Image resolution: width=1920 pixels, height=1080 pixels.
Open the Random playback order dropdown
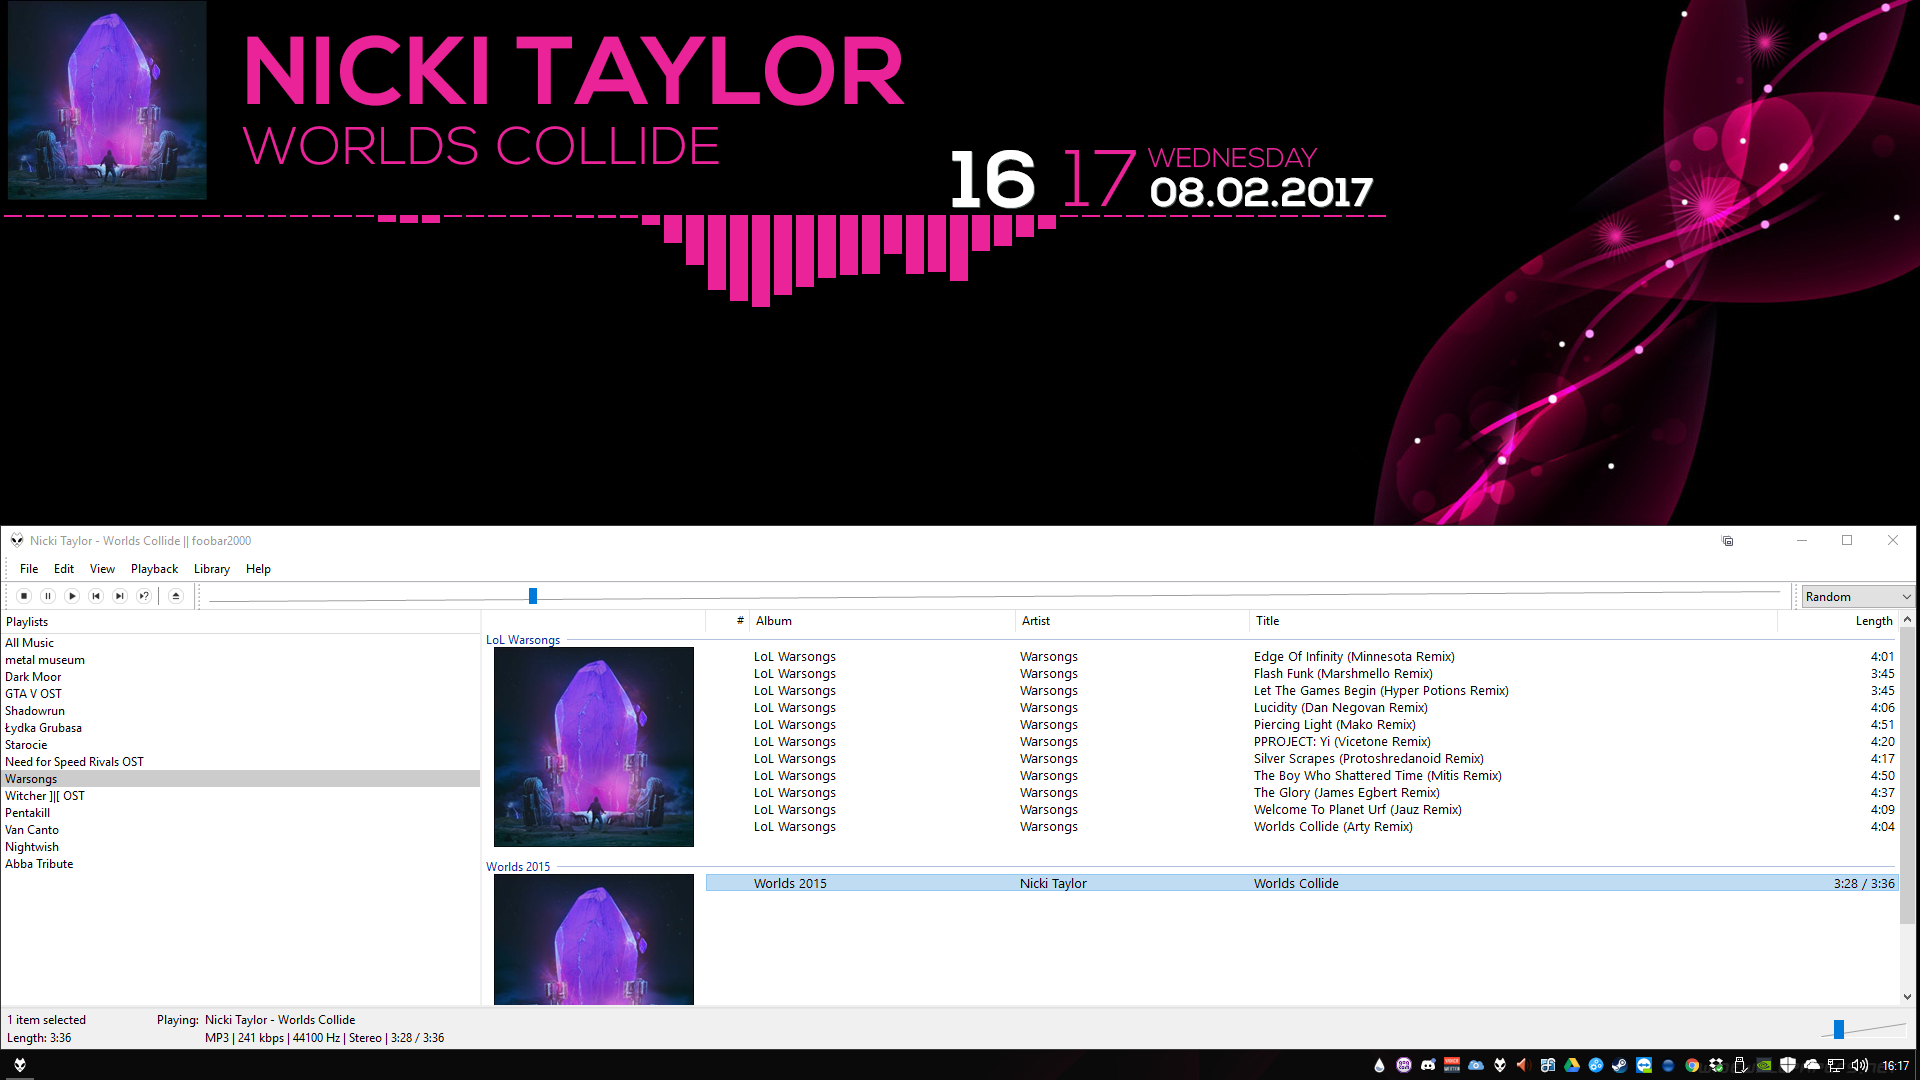pyautogui.click(x=1857, y=597)
